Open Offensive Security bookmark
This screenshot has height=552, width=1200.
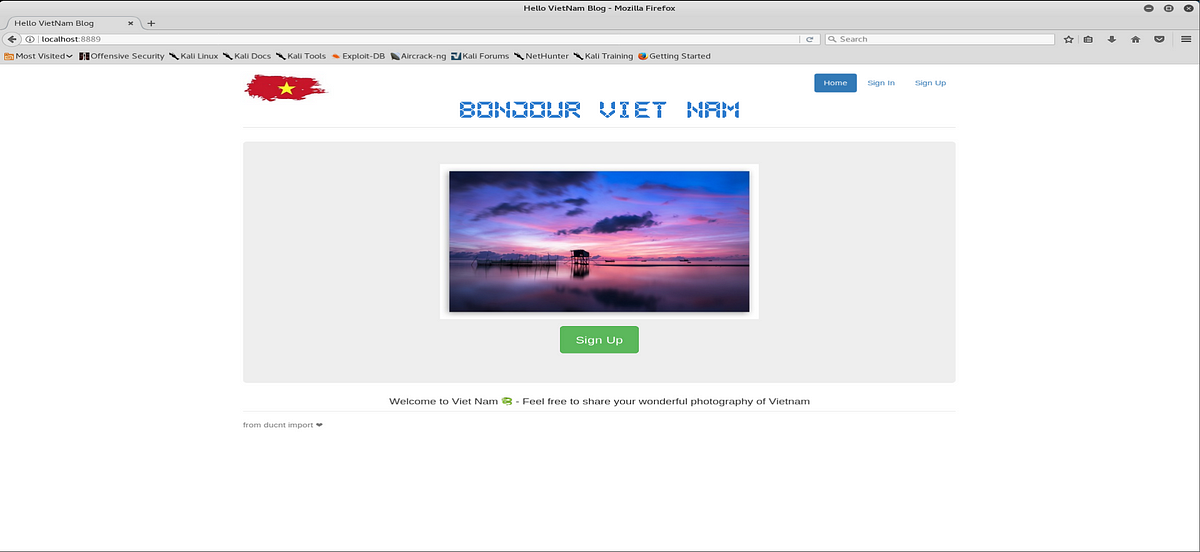[122, 56]
